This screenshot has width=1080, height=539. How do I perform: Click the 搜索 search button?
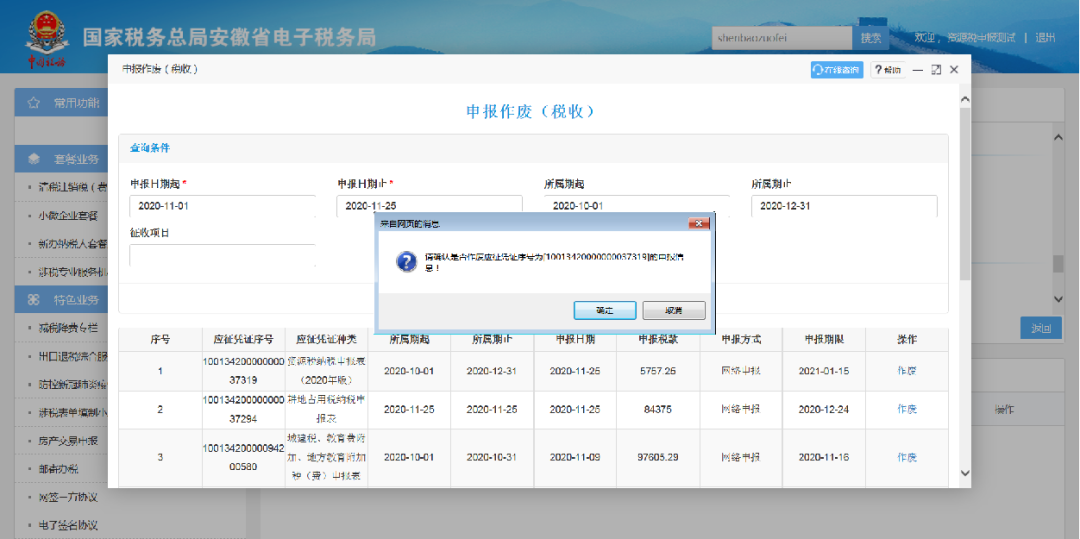[x=871, y=38]
